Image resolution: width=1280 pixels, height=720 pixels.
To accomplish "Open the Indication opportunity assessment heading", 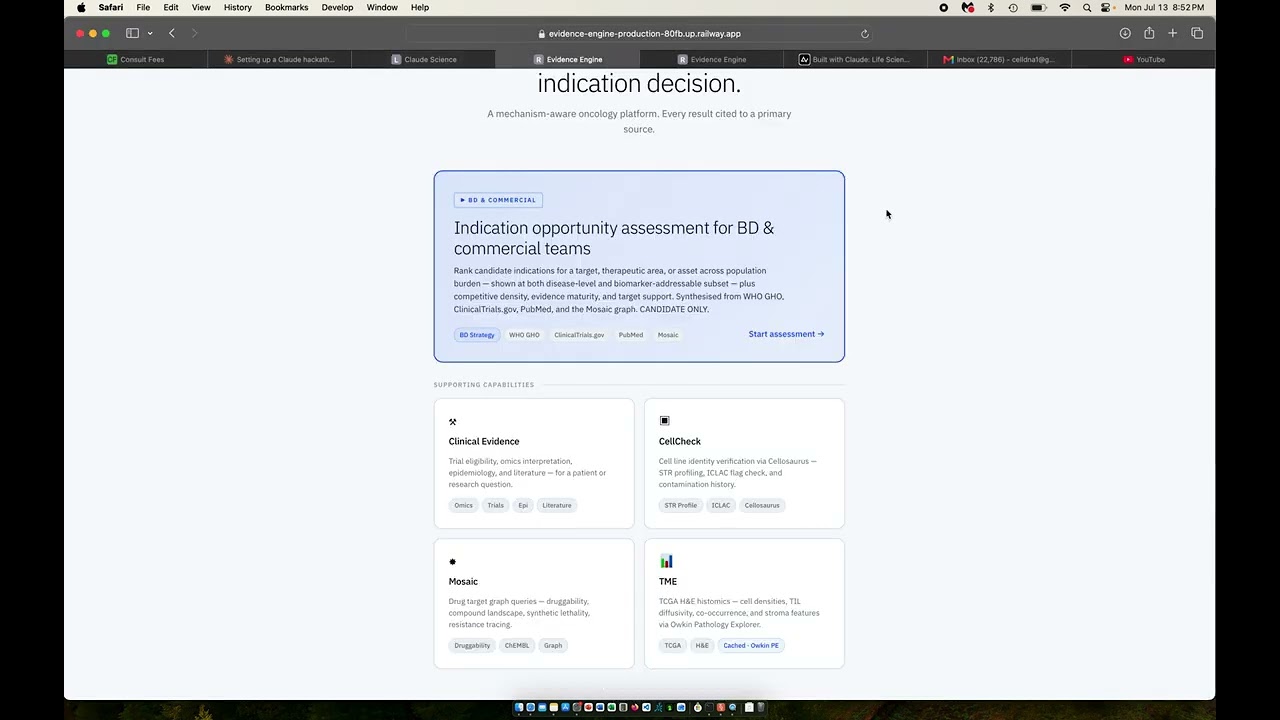I will click(x=614, y=238).
